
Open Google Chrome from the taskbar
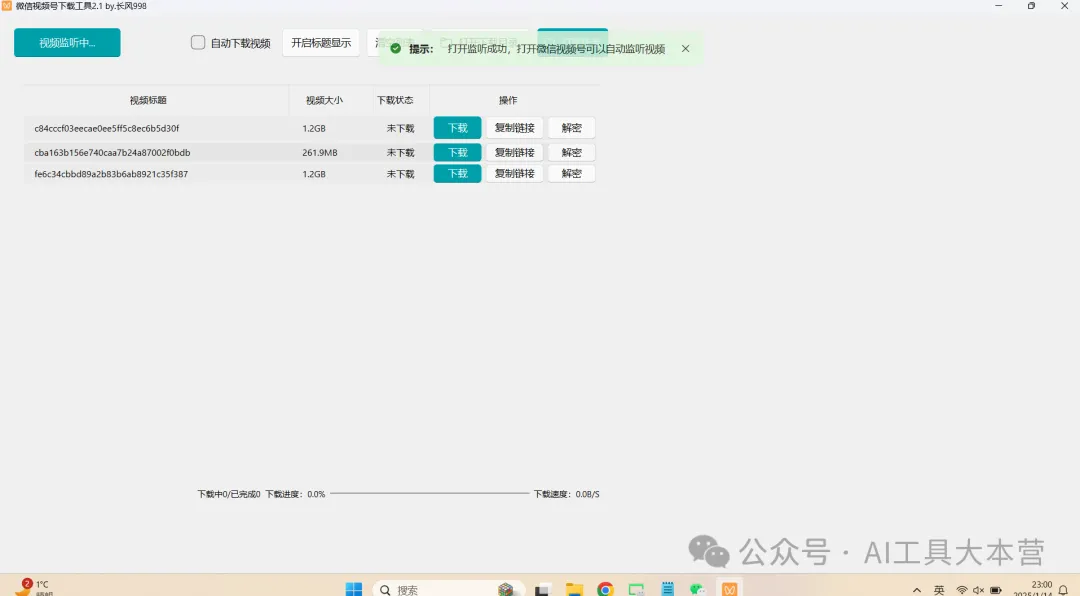click(605, 589)
